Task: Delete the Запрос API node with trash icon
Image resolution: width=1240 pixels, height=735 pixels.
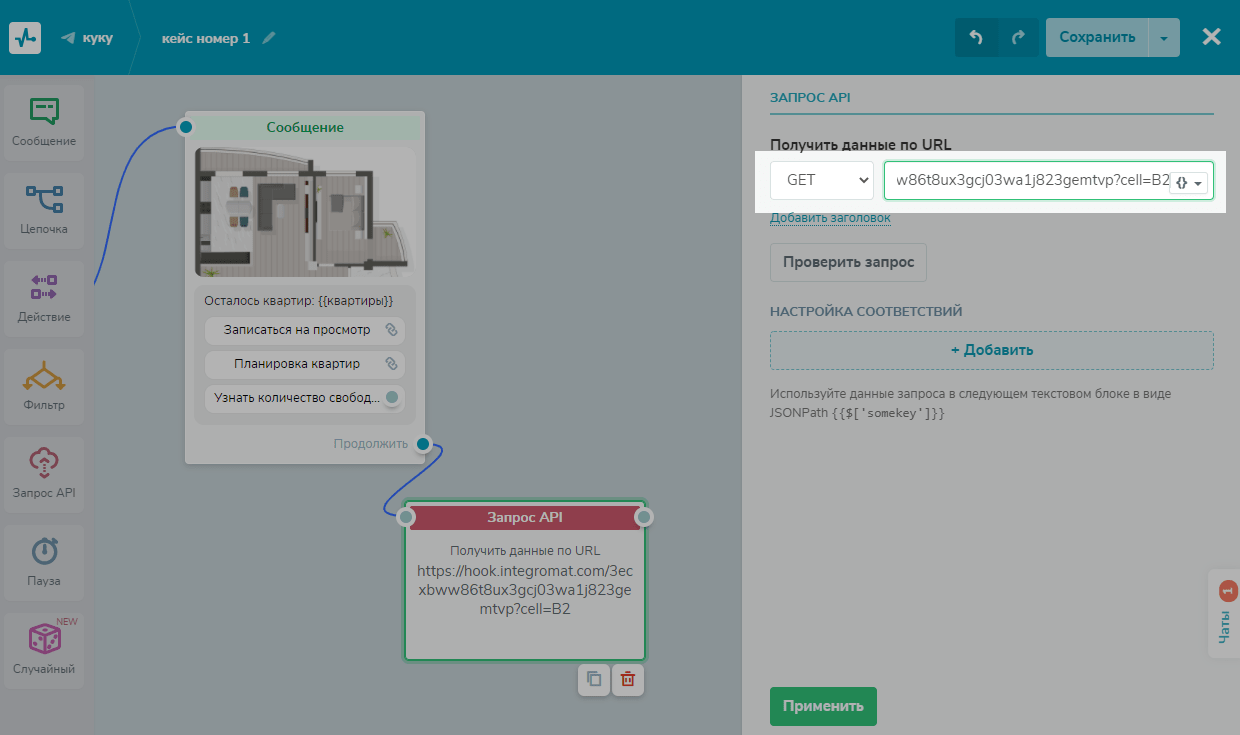Action: coord(628,679)
